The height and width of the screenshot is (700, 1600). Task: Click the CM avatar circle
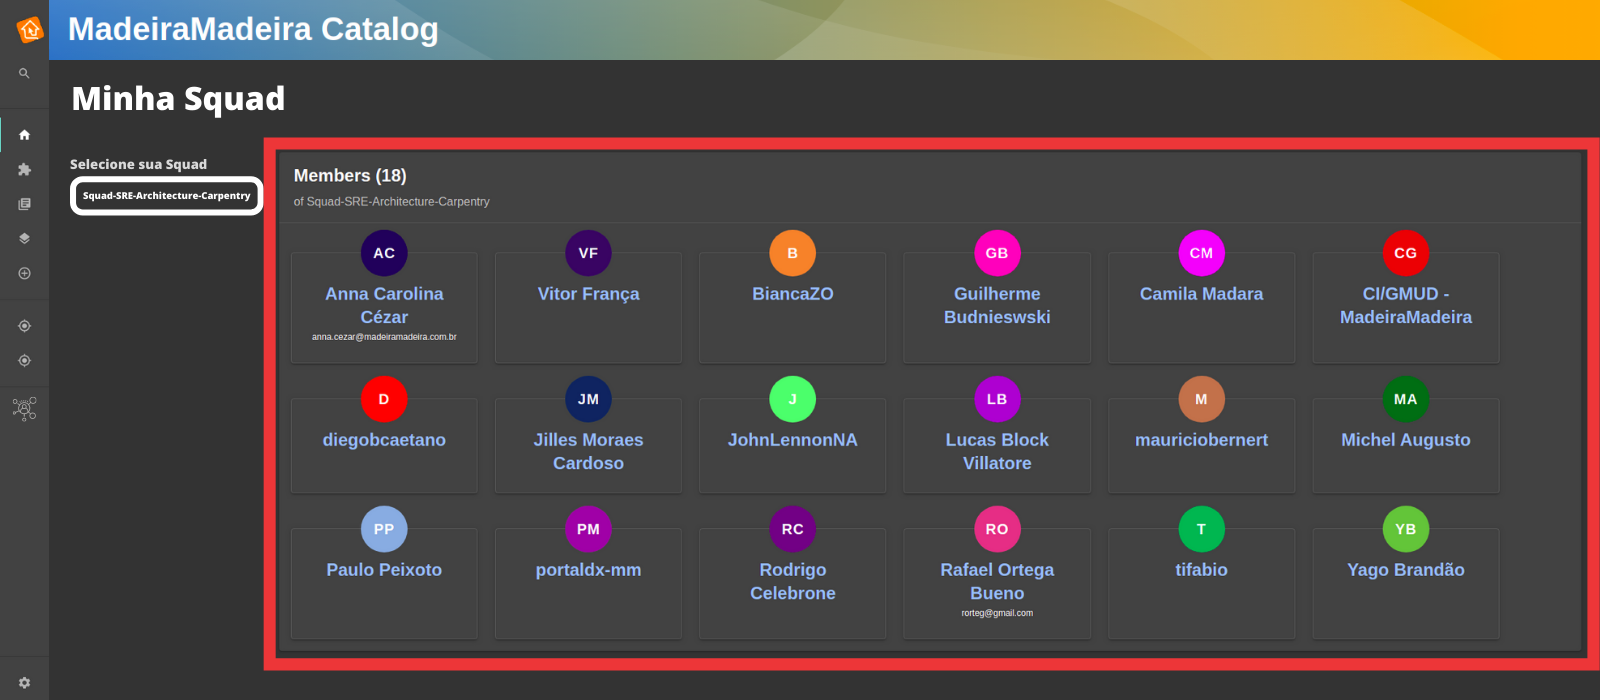tap(1201, 253)
